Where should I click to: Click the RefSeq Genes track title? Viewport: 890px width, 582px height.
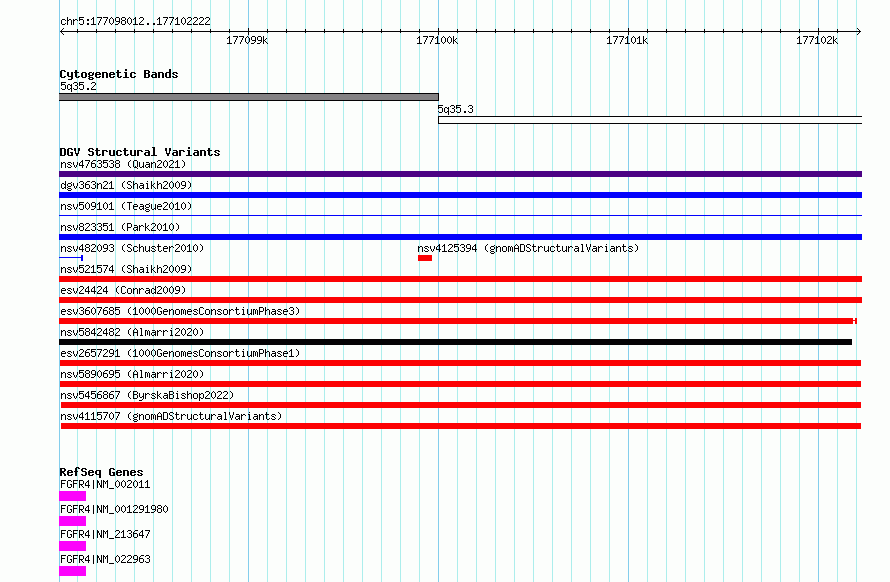(101, 472)
